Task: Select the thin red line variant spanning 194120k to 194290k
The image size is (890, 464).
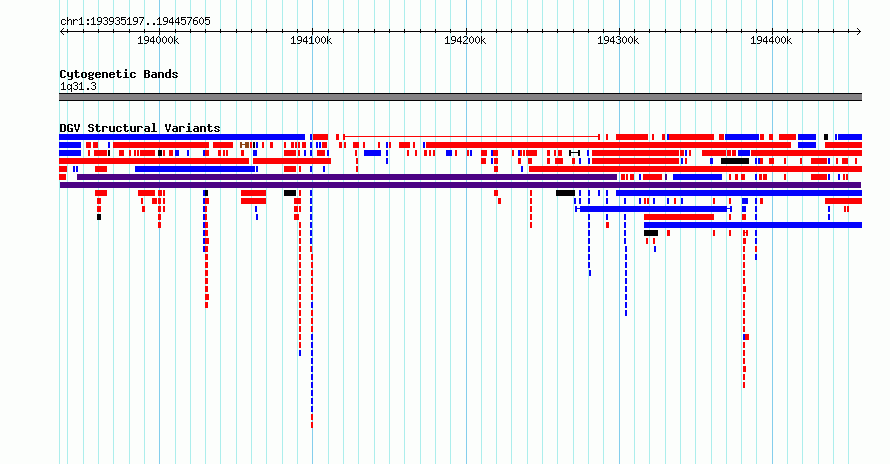Action: (x=472, y=137)
